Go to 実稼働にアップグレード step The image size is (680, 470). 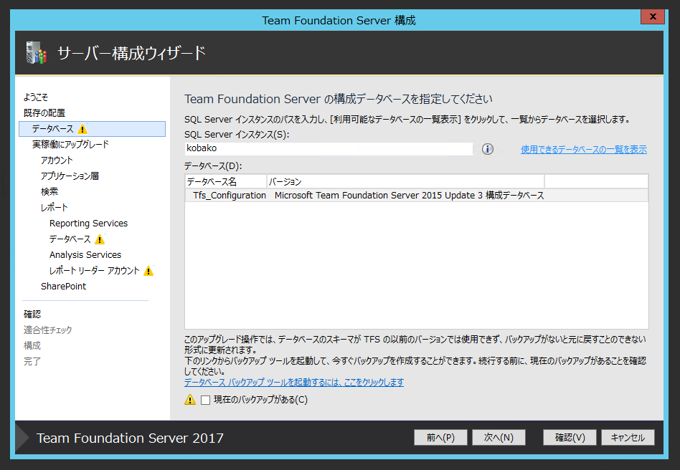(70, 144)
